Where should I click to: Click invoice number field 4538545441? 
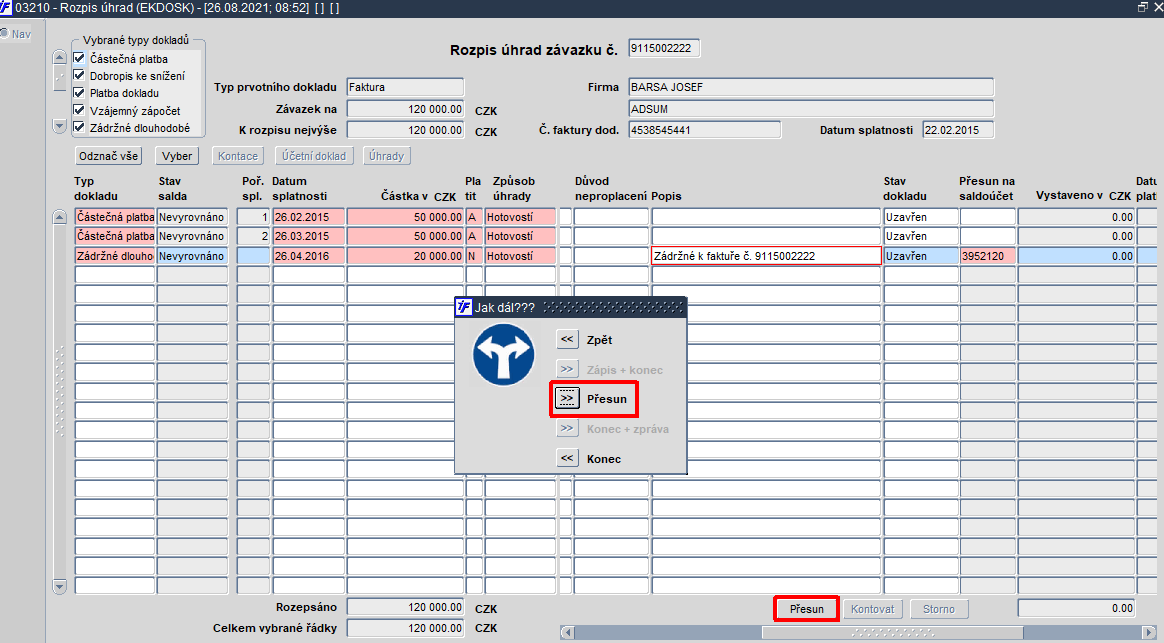tap(704, 130)
